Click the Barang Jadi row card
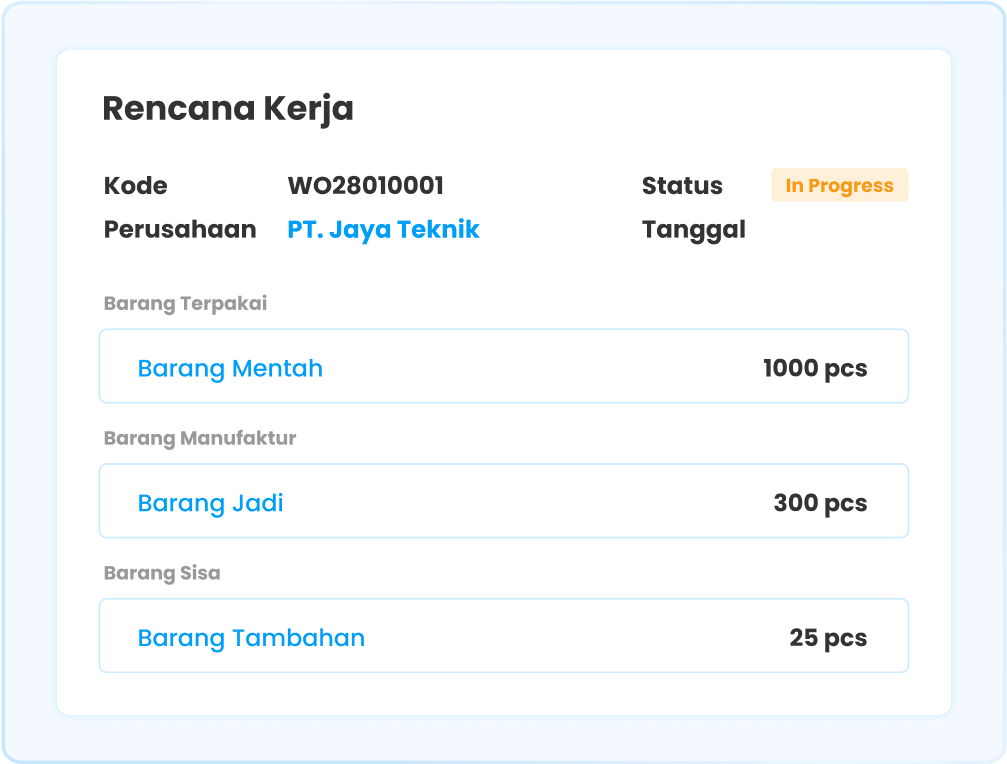The image size is (1007, 764). [503, 501]
